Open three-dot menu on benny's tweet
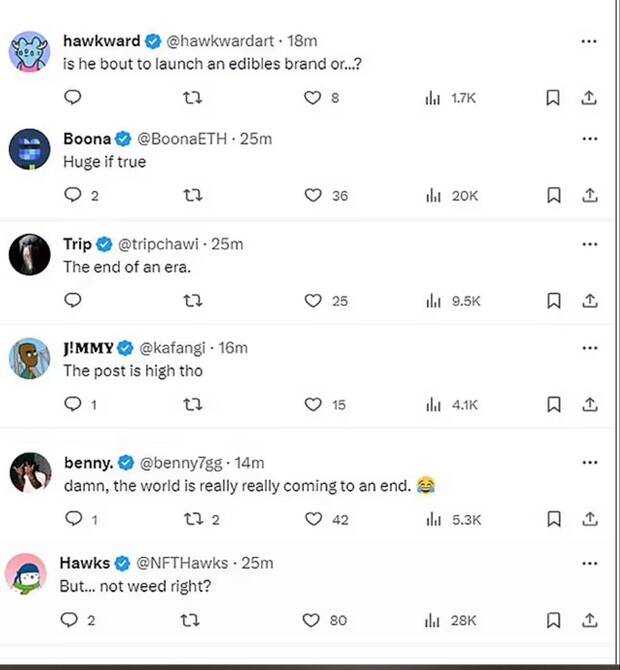 (590, 463)
